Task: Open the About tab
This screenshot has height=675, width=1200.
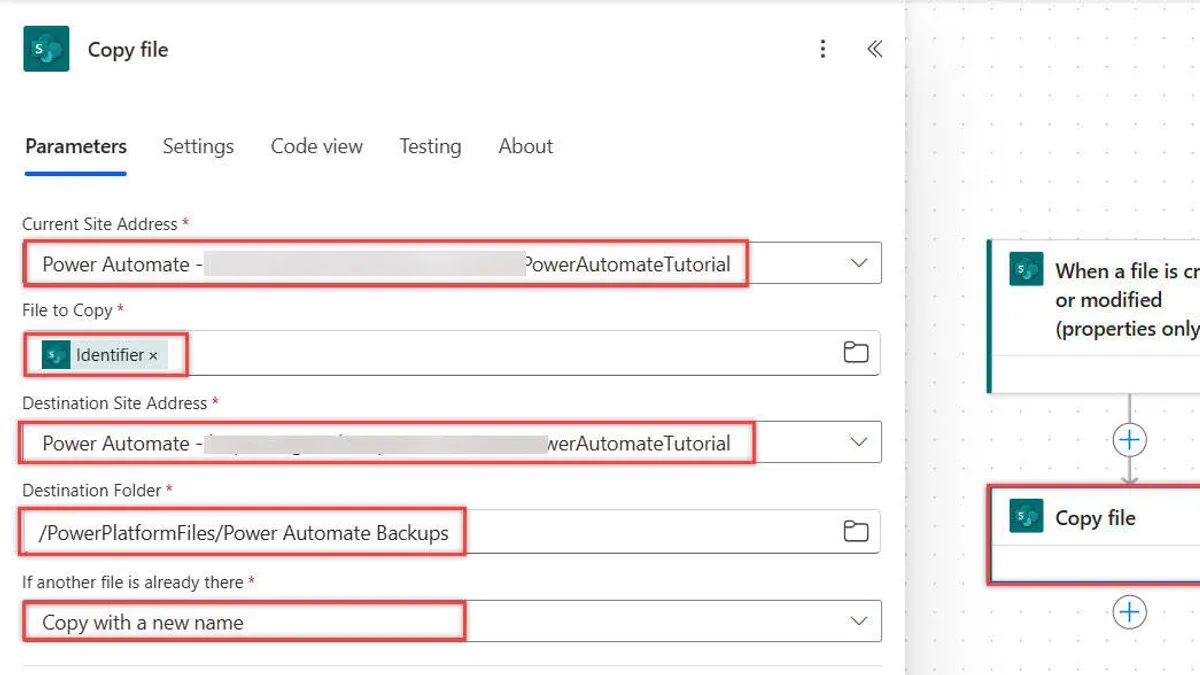Action: click(526, 146)
